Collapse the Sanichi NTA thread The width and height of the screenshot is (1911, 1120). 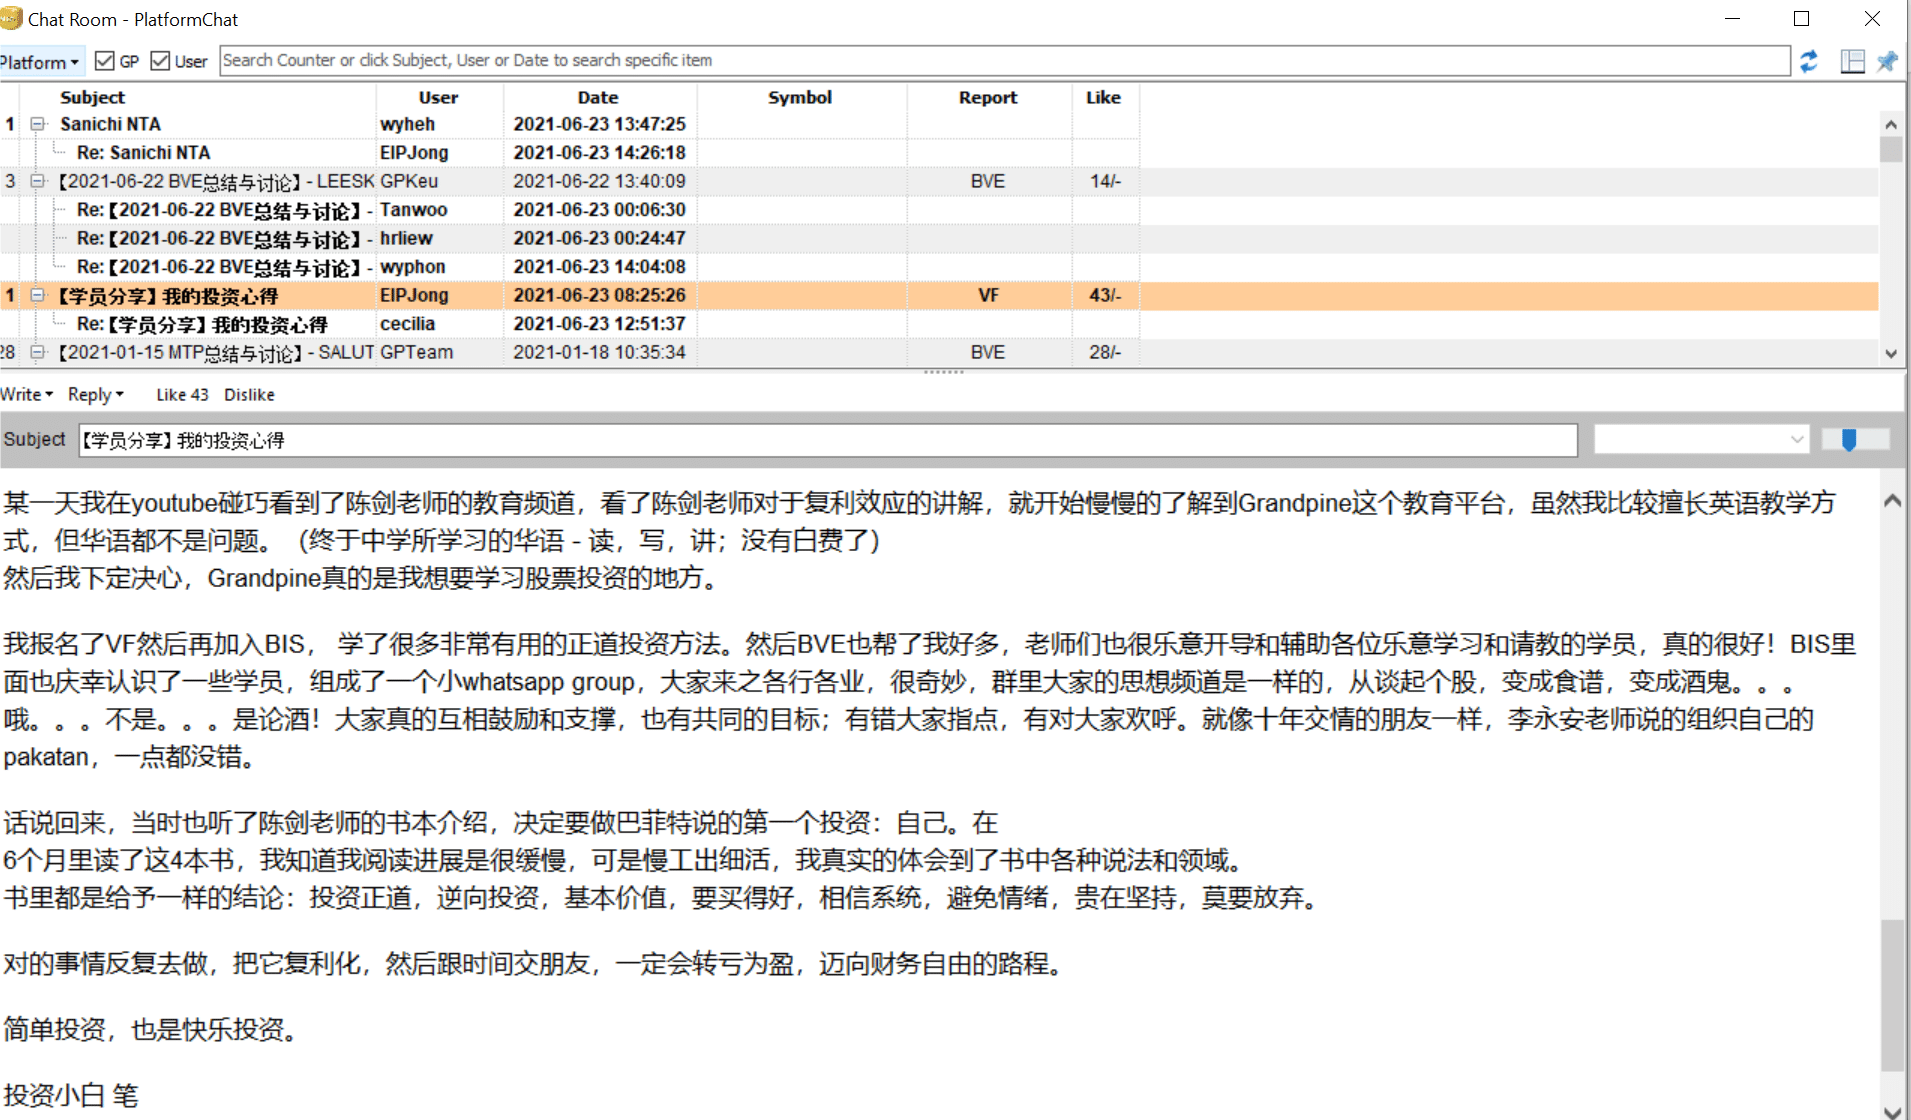pyautogui.click(x=38, y=124)
